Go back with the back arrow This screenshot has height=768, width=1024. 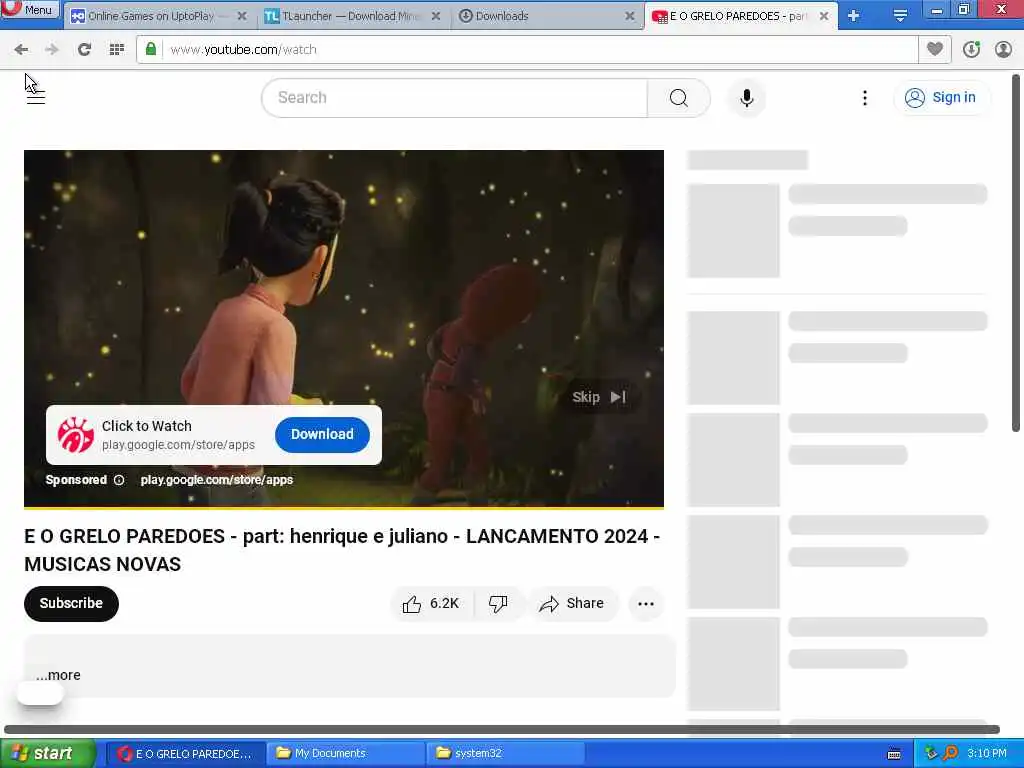pyautogui.click(x=21, y=49)
